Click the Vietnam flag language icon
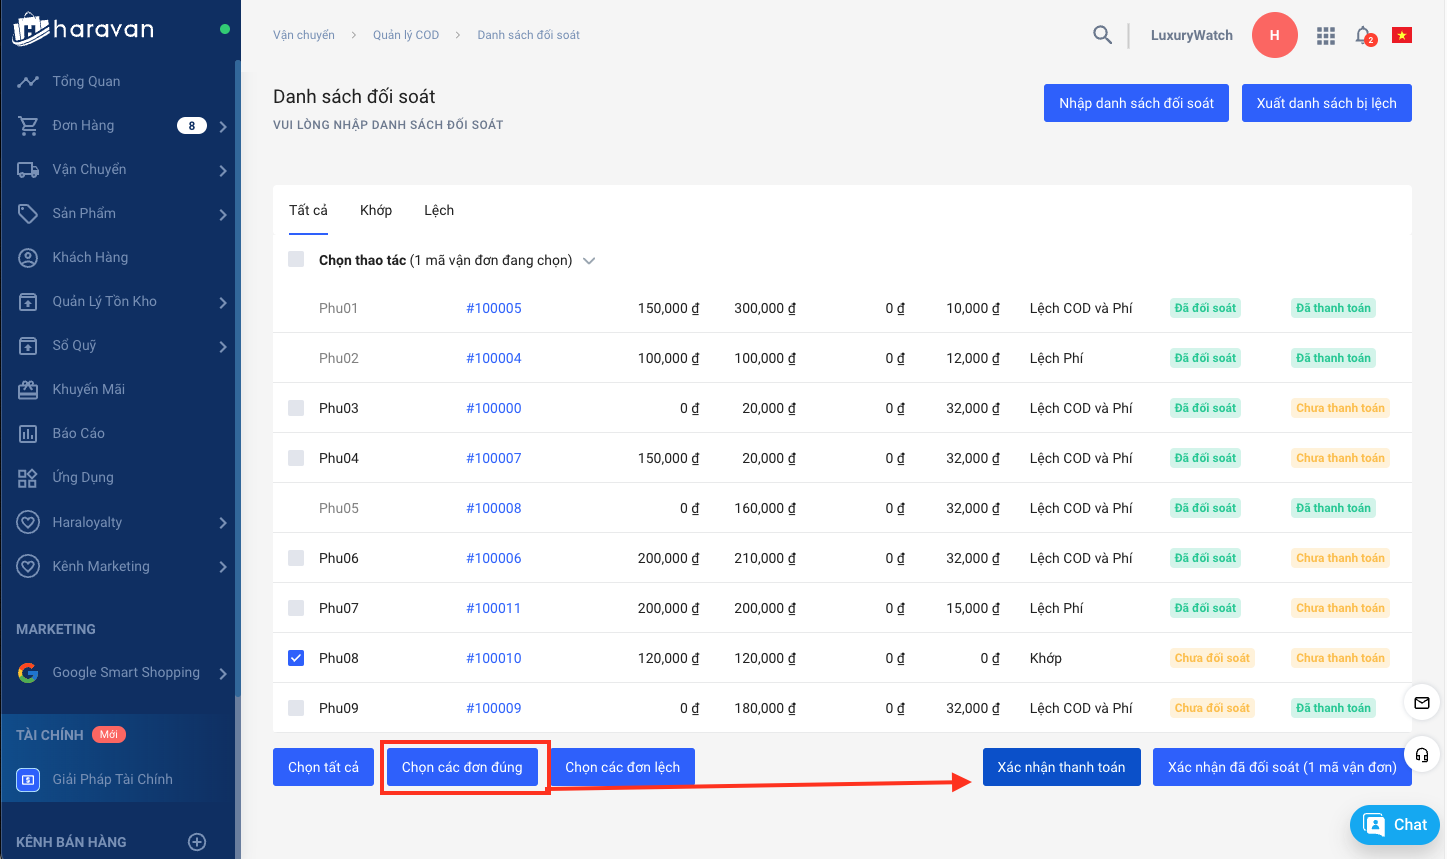1447x859 pixels. (x=1402, y=36)
